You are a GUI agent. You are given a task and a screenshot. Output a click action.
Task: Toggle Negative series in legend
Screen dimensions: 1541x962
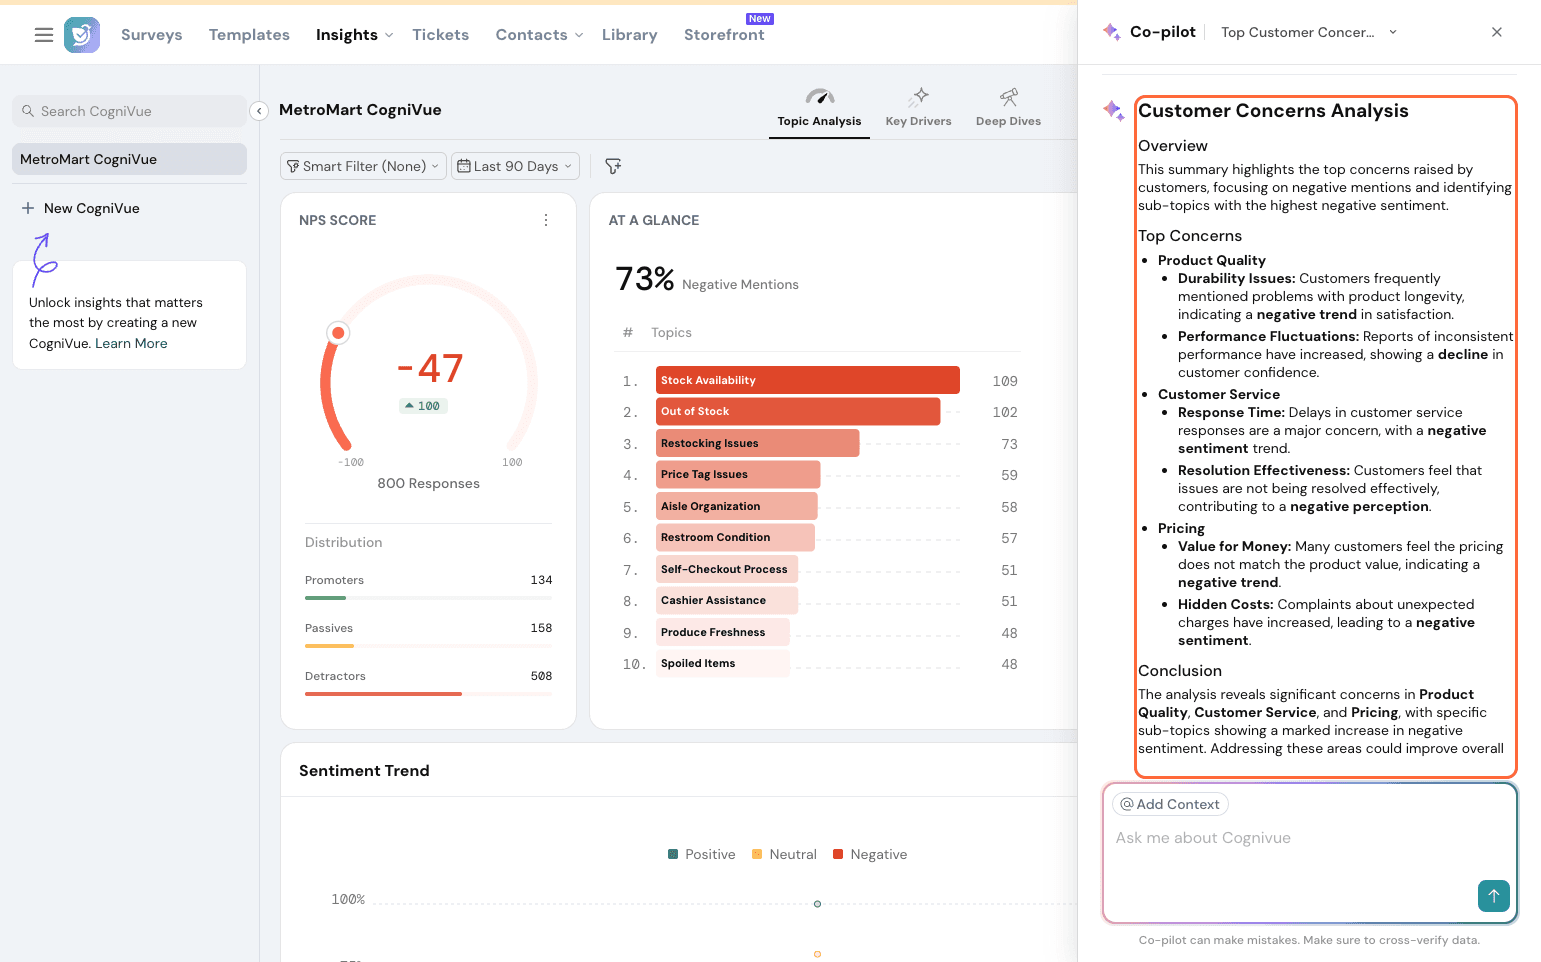(x=869, y=854)
